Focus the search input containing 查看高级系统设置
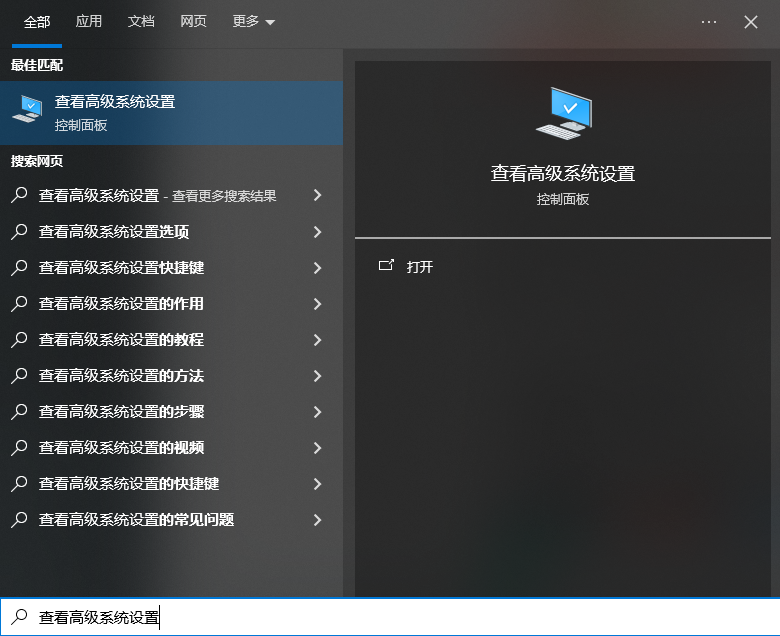780x636 pixels. [x=390, y=617]
